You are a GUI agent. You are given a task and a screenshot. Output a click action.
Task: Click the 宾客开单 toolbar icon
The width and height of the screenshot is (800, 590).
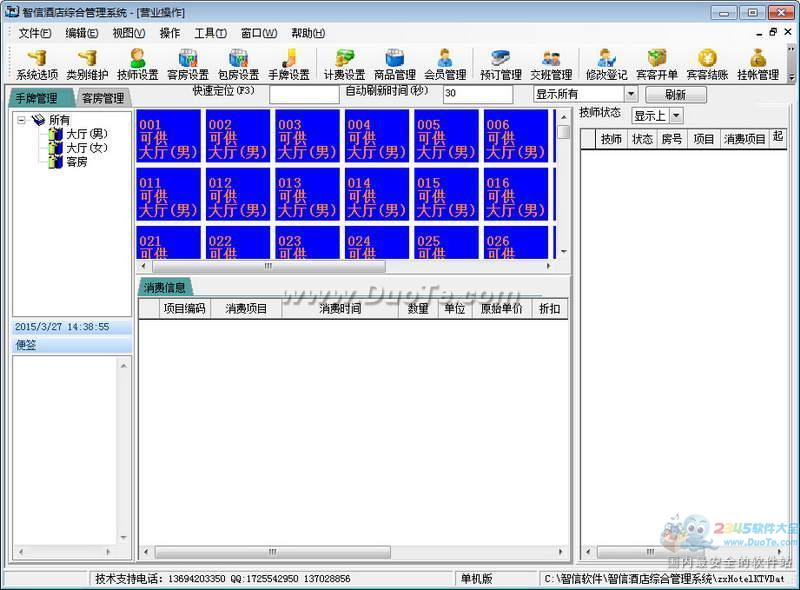[657, 65]
